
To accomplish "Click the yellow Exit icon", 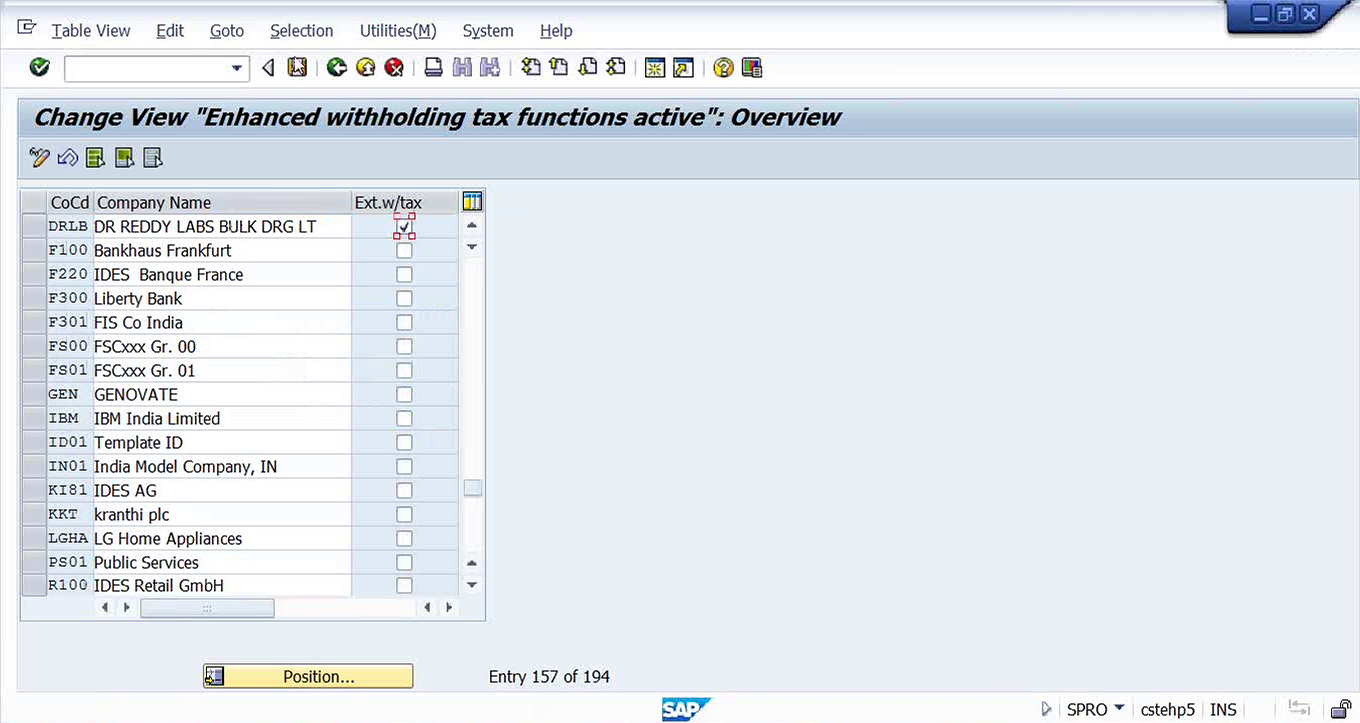I will click(366, 68).
